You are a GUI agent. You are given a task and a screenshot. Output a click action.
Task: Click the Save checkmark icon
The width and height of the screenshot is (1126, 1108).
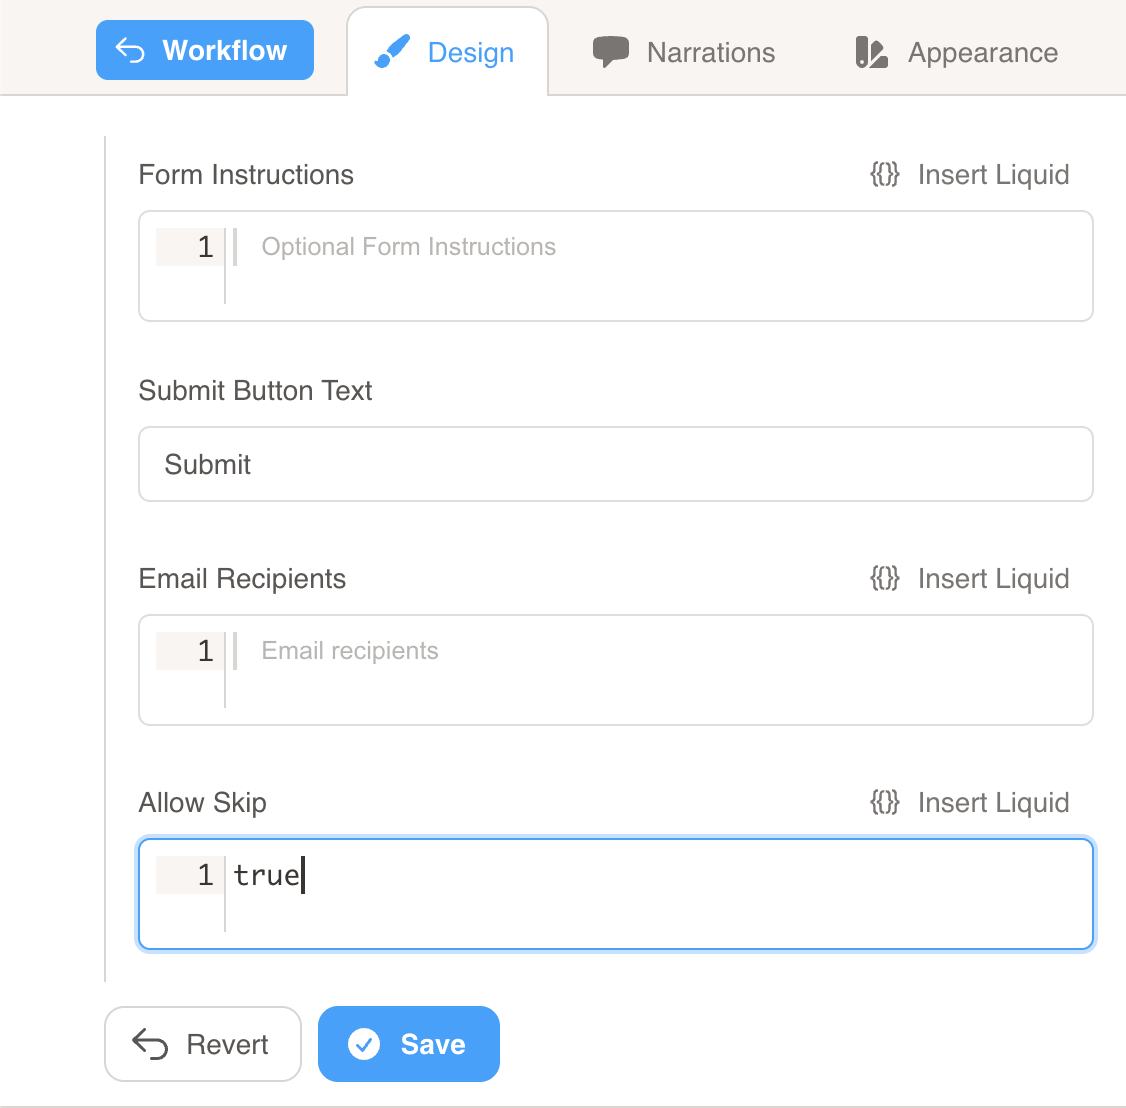[364, 1044]
